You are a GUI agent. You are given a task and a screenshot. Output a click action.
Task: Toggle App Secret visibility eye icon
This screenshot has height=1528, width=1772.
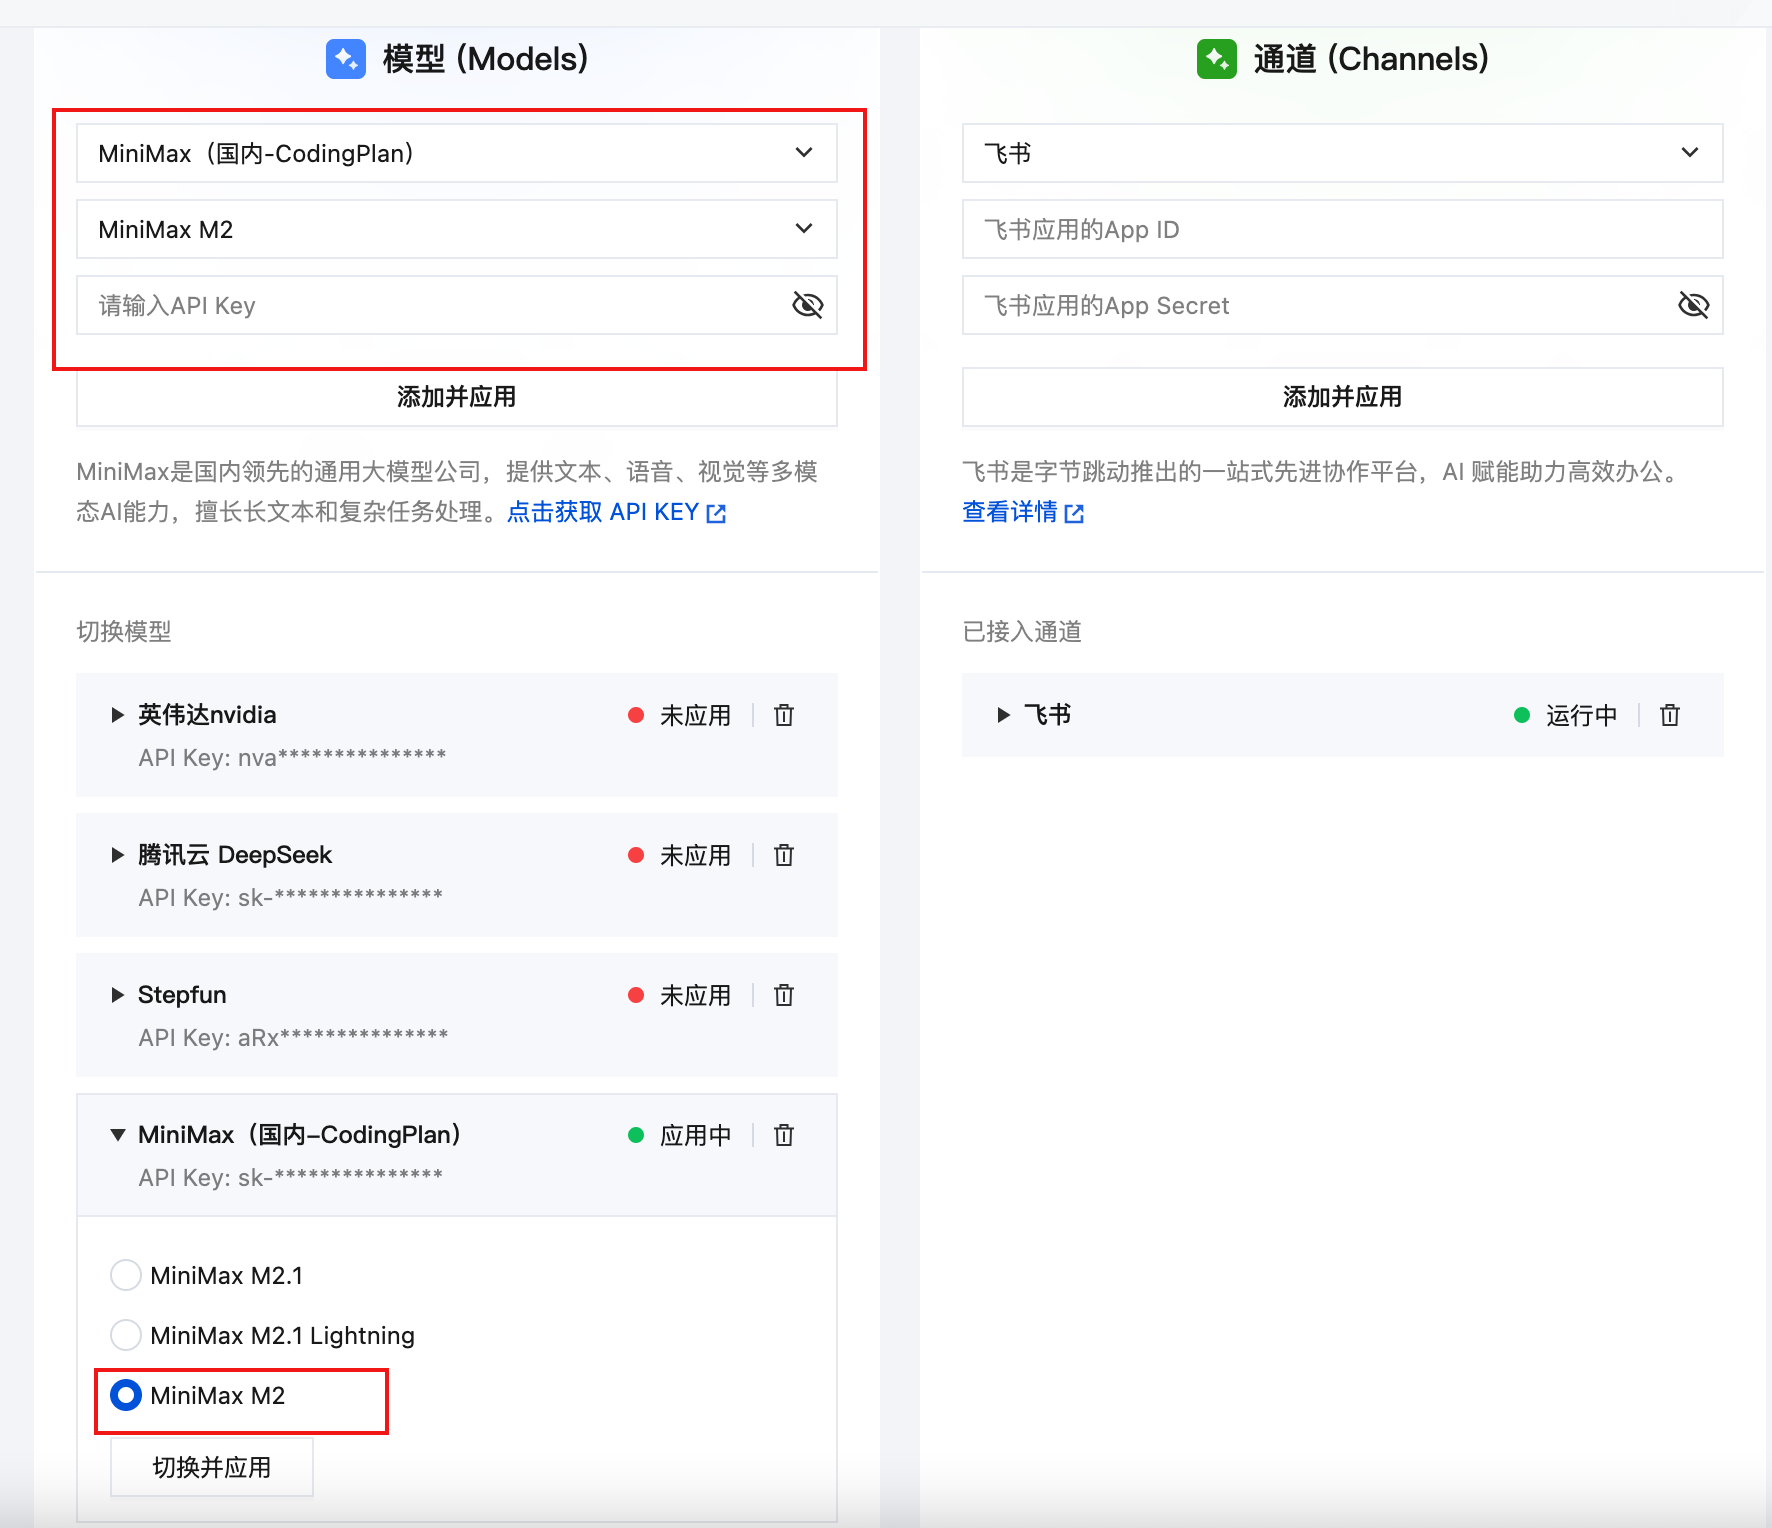(x=1693, y=305)
